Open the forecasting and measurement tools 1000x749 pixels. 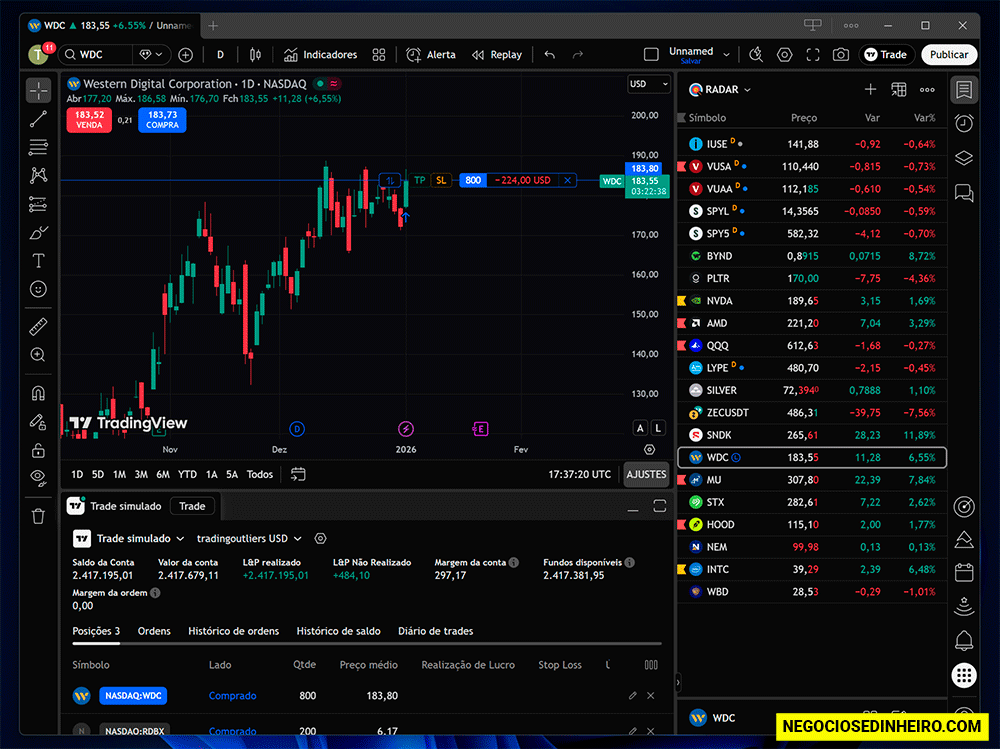coord(38,204)
